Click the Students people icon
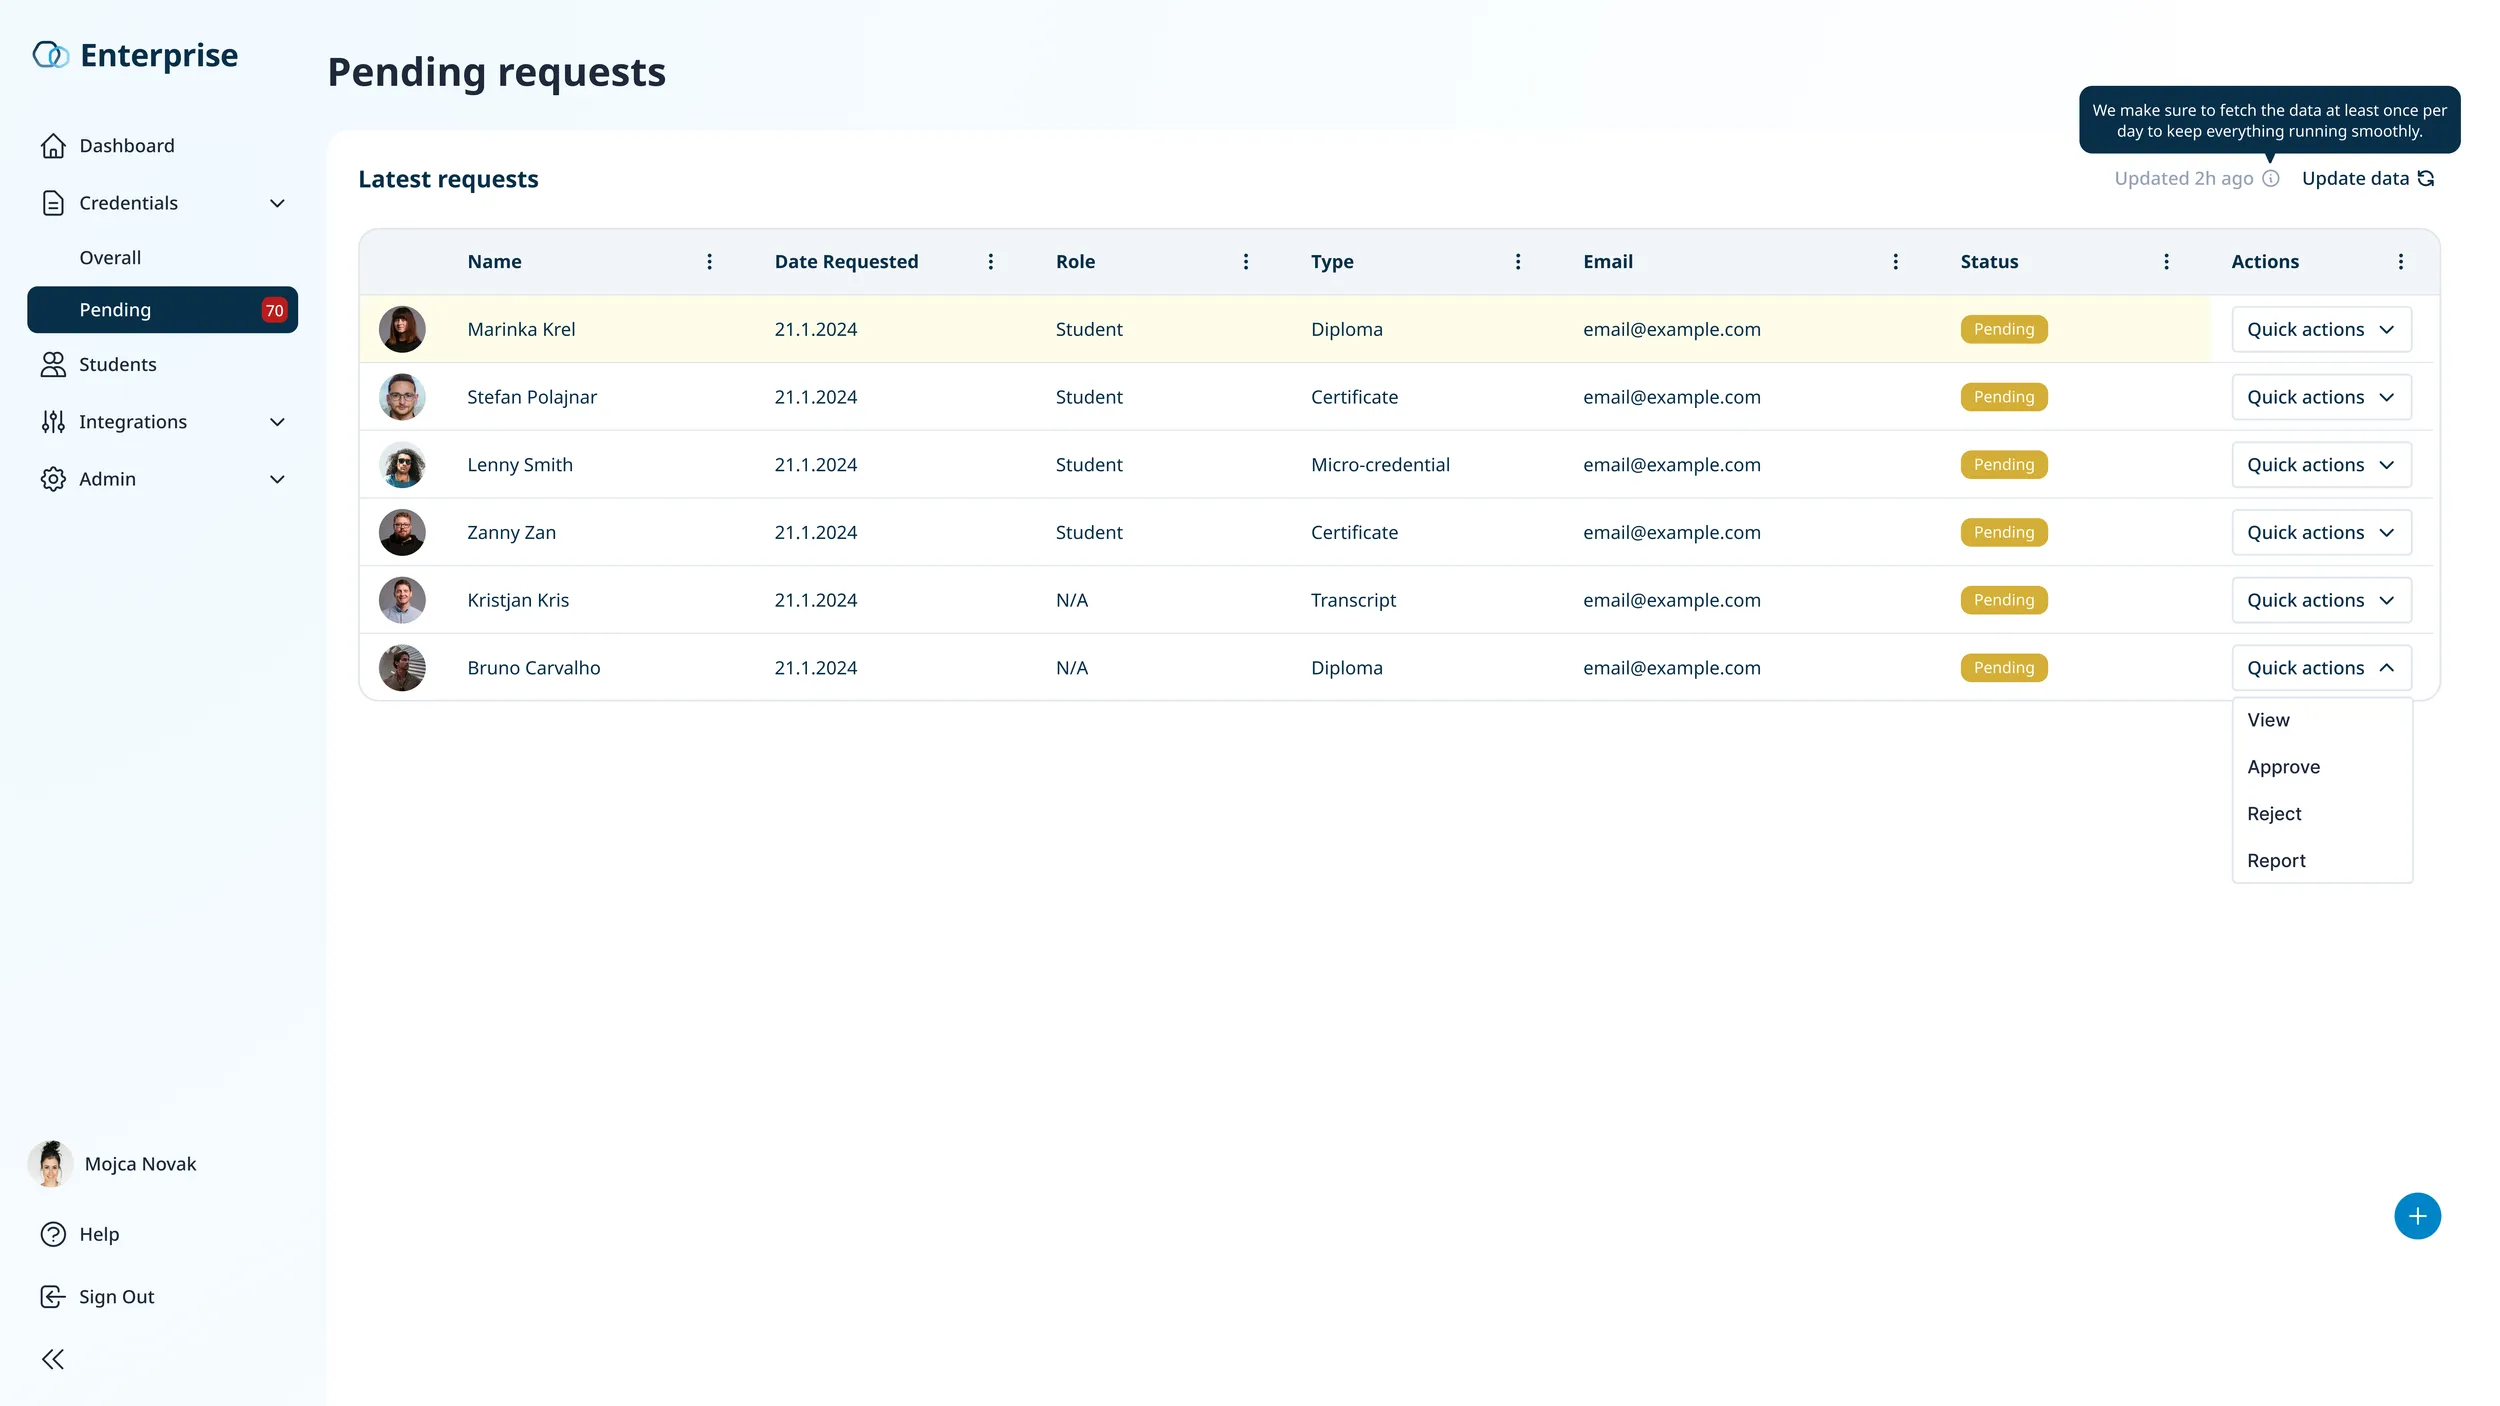This screenshot has height=1406, width=2500. tap(53, 365)
